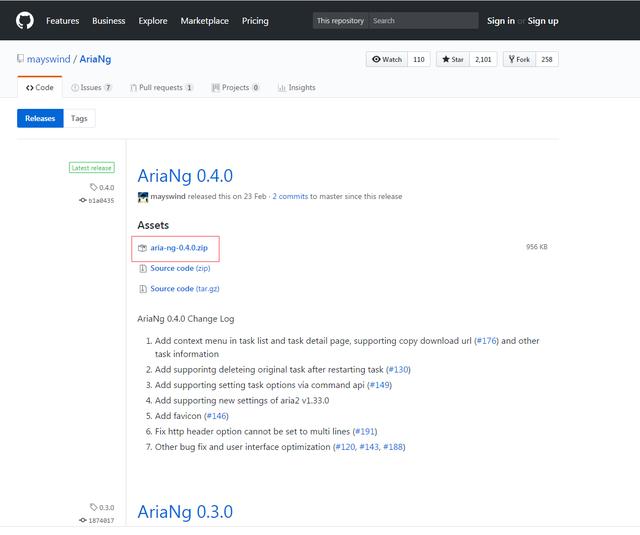Click mayswind's avatar image
640x535 pixels.
point(143,197)
